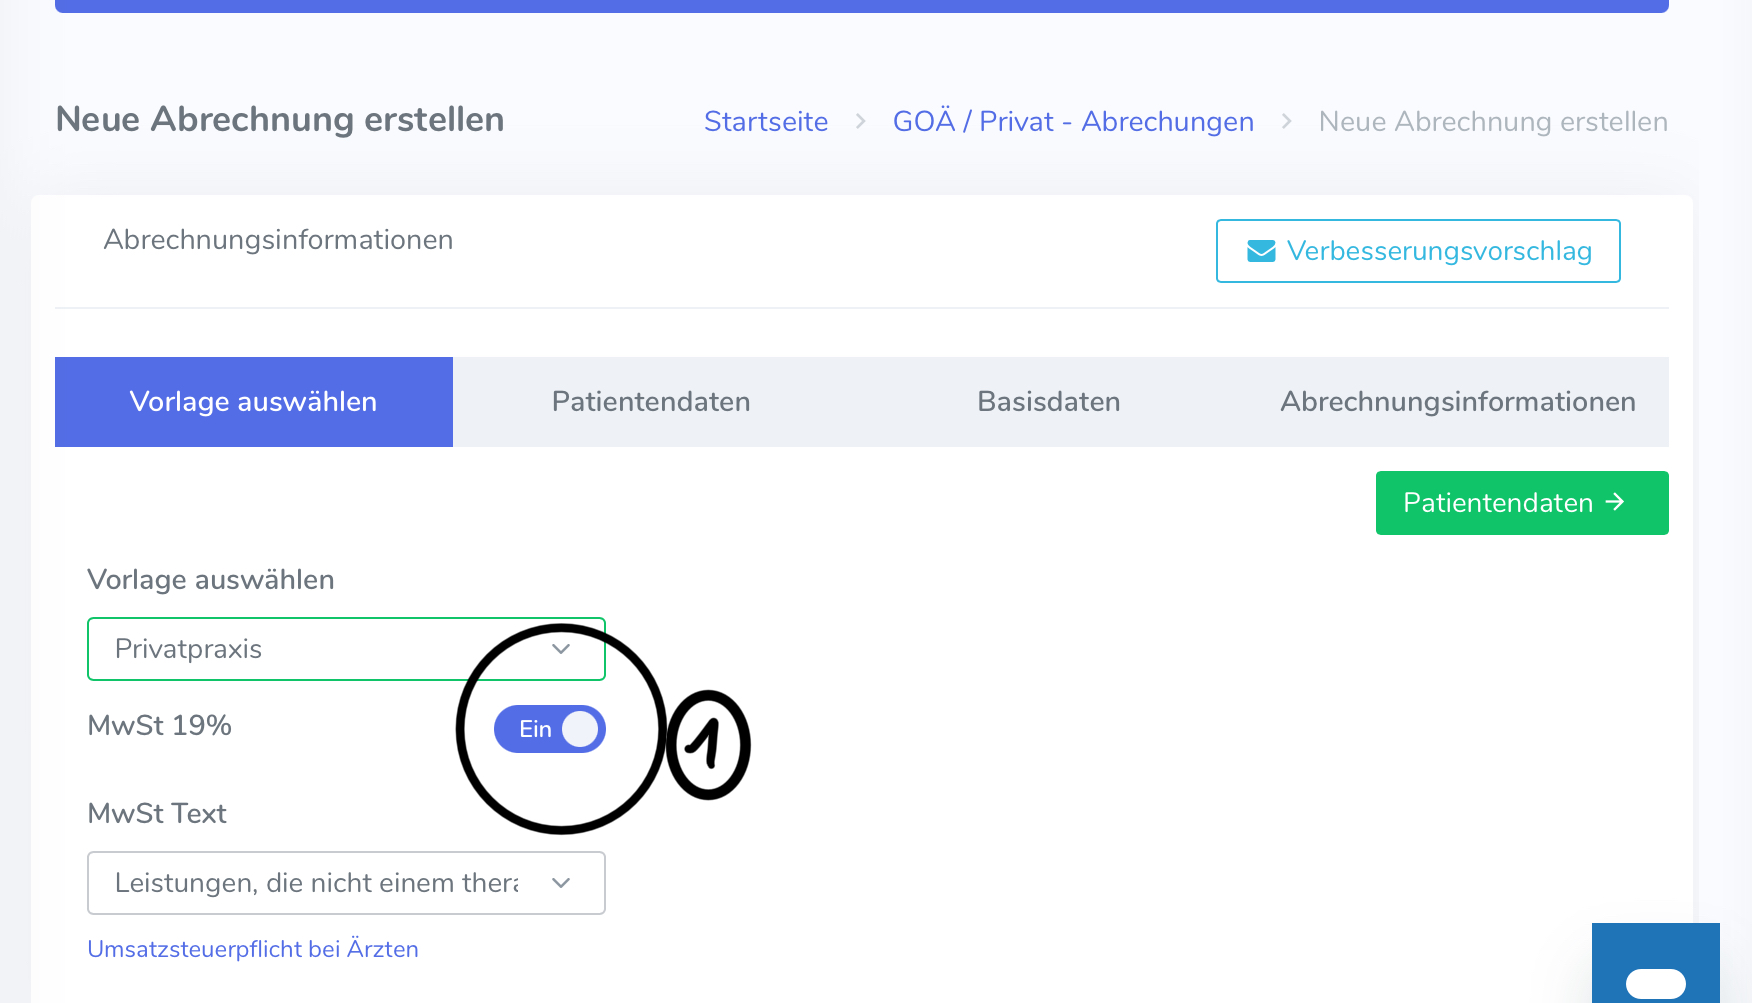Click the MwSt 19% label
Image resolution: width=1752 pixels, height=1003 pixels.
pyautogui.click(x=160, y=725)
